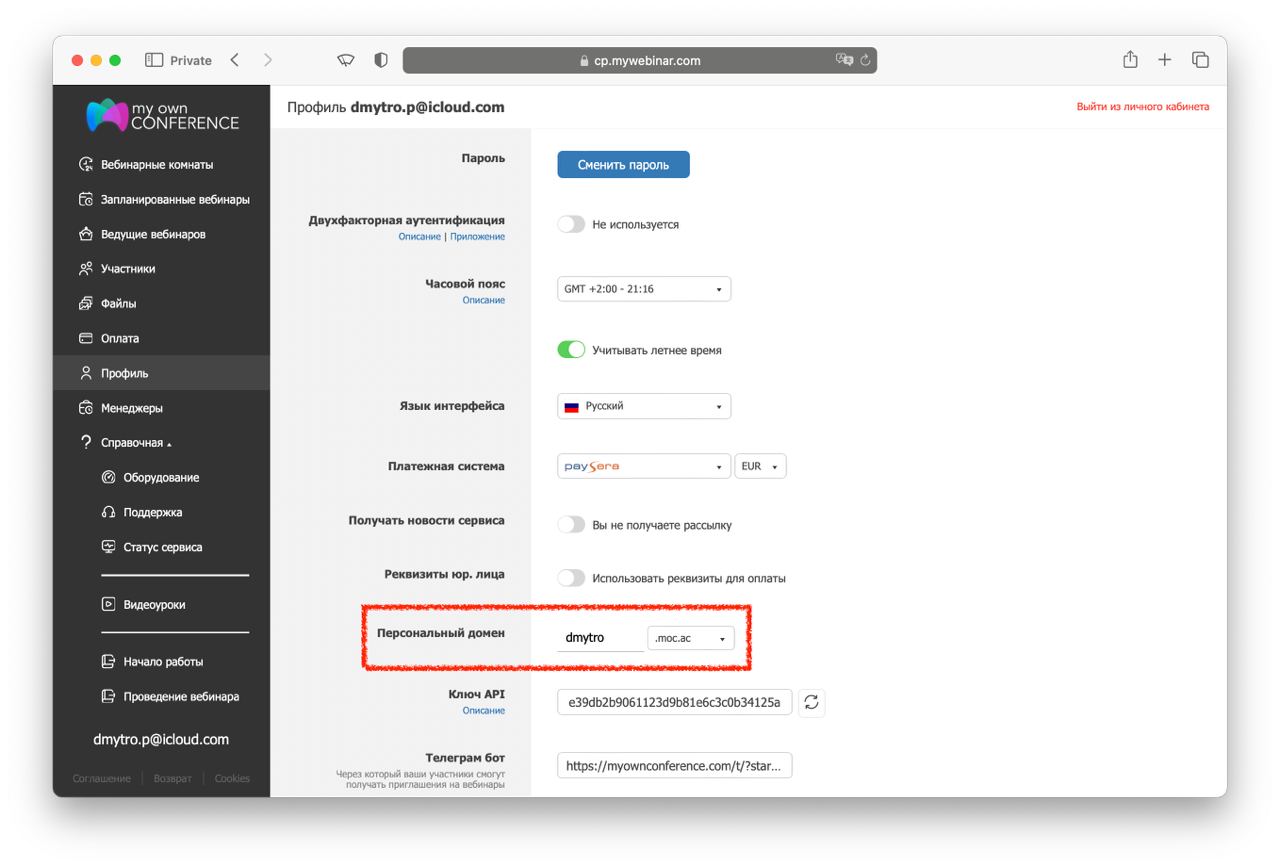Click the translate icon in address bar
The width and height of the screenshot is (1280, 867).
point(844,60)
